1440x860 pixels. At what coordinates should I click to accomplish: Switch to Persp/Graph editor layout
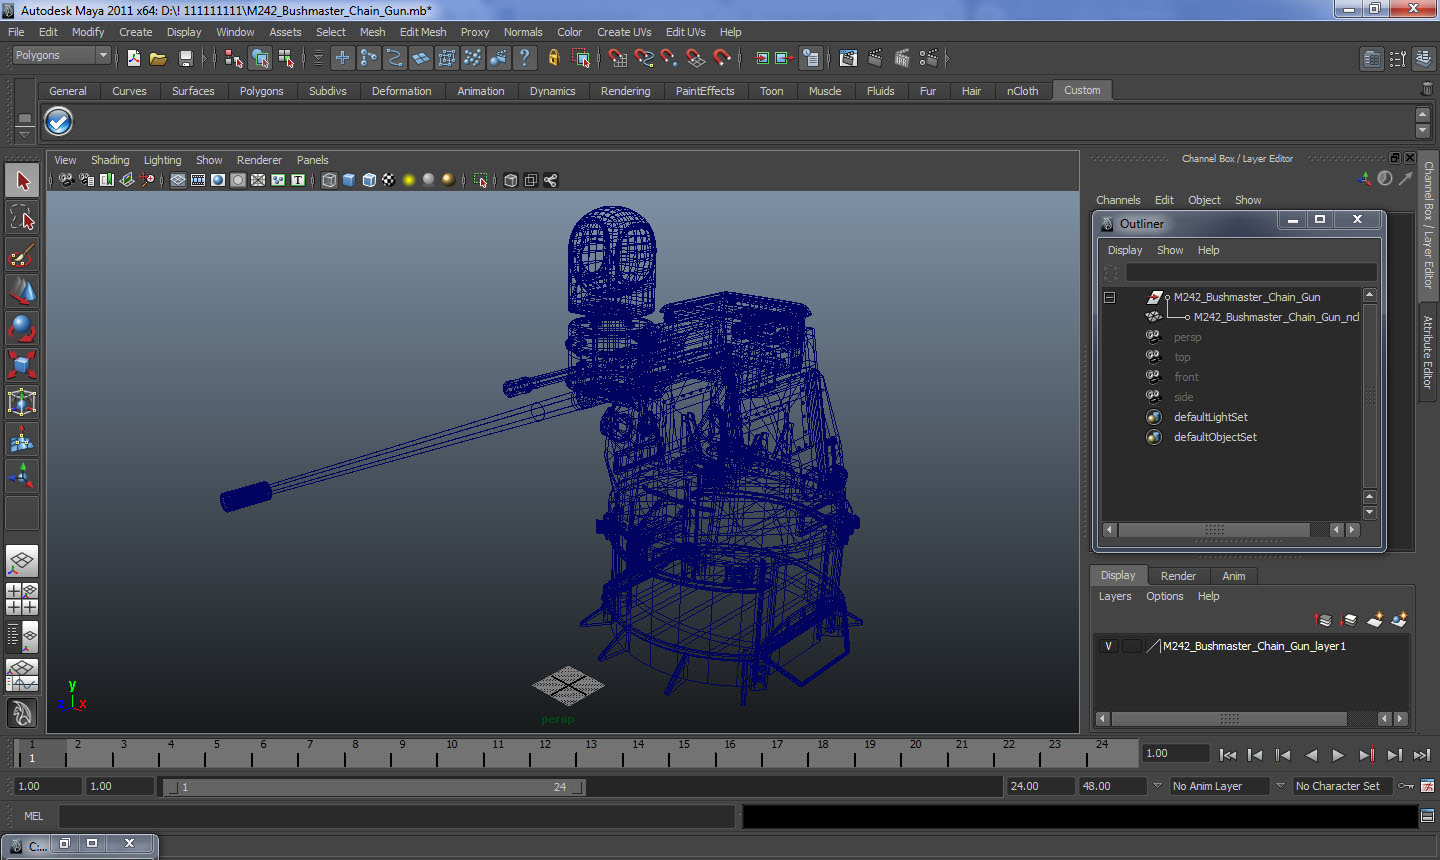[22, 675]
